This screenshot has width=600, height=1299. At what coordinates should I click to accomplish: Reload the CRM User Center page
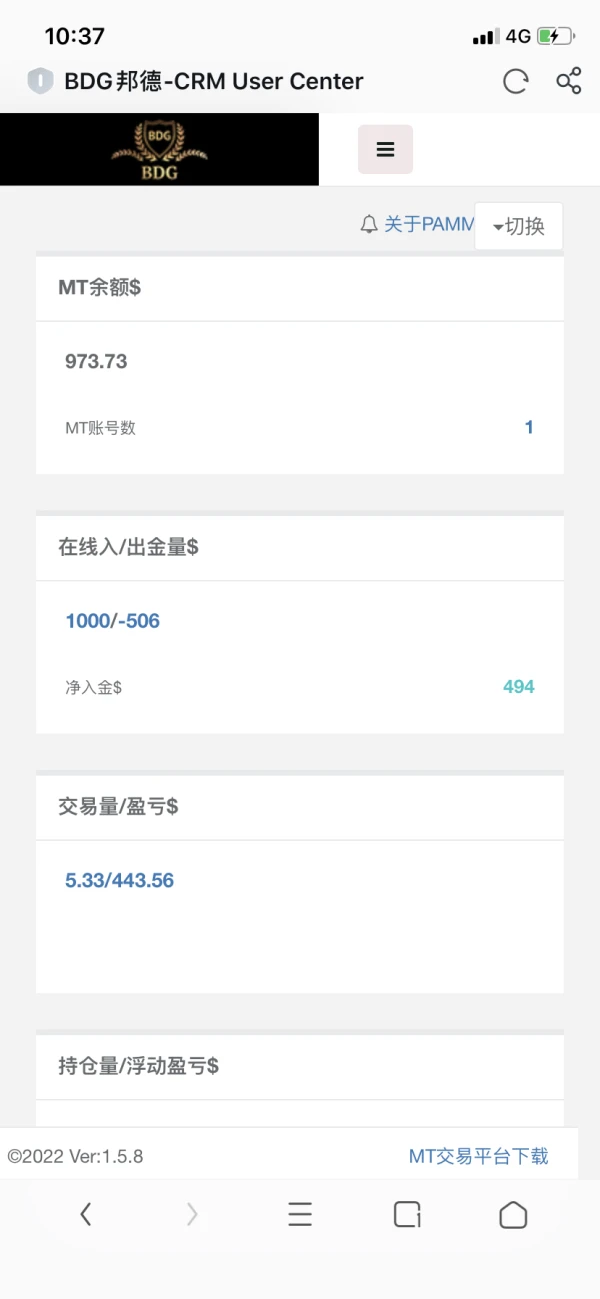pyautogui.click(x=515, y=82)
